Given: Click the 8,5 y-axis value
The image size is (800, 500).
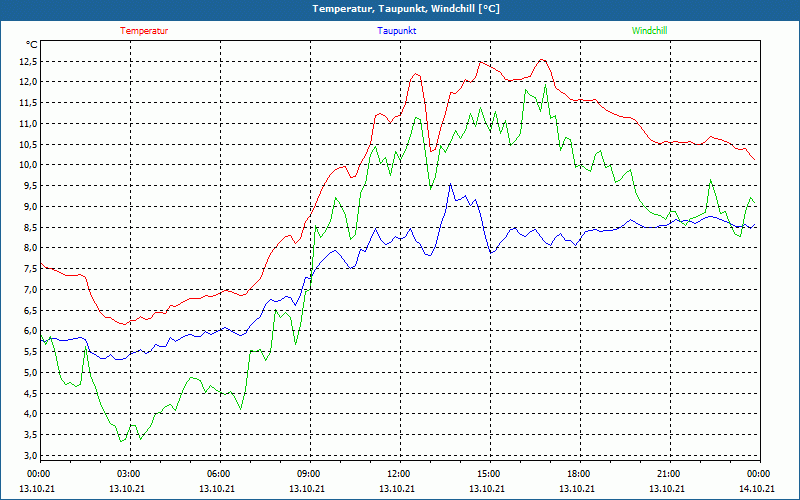Looking at the screenshot, I should 31,227.
